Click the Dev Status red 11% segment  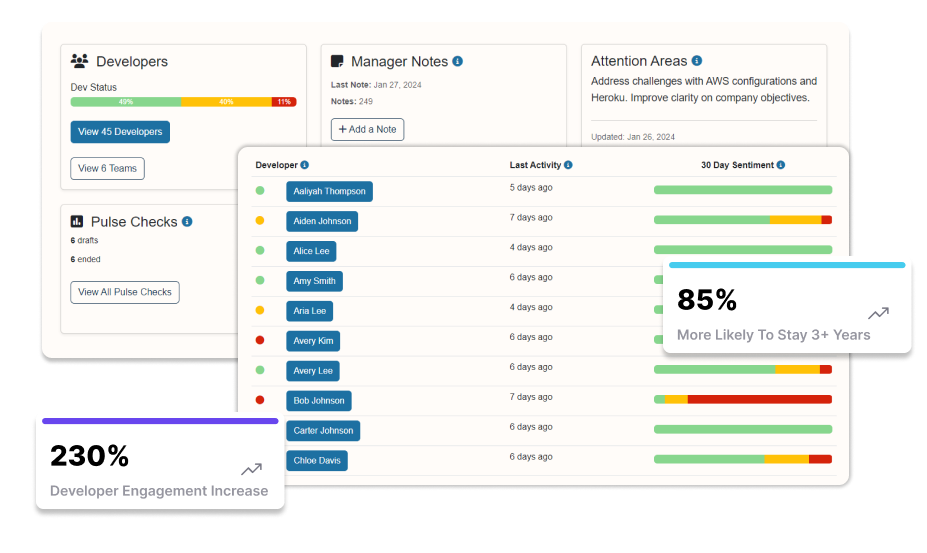click(x=284, y=102)
